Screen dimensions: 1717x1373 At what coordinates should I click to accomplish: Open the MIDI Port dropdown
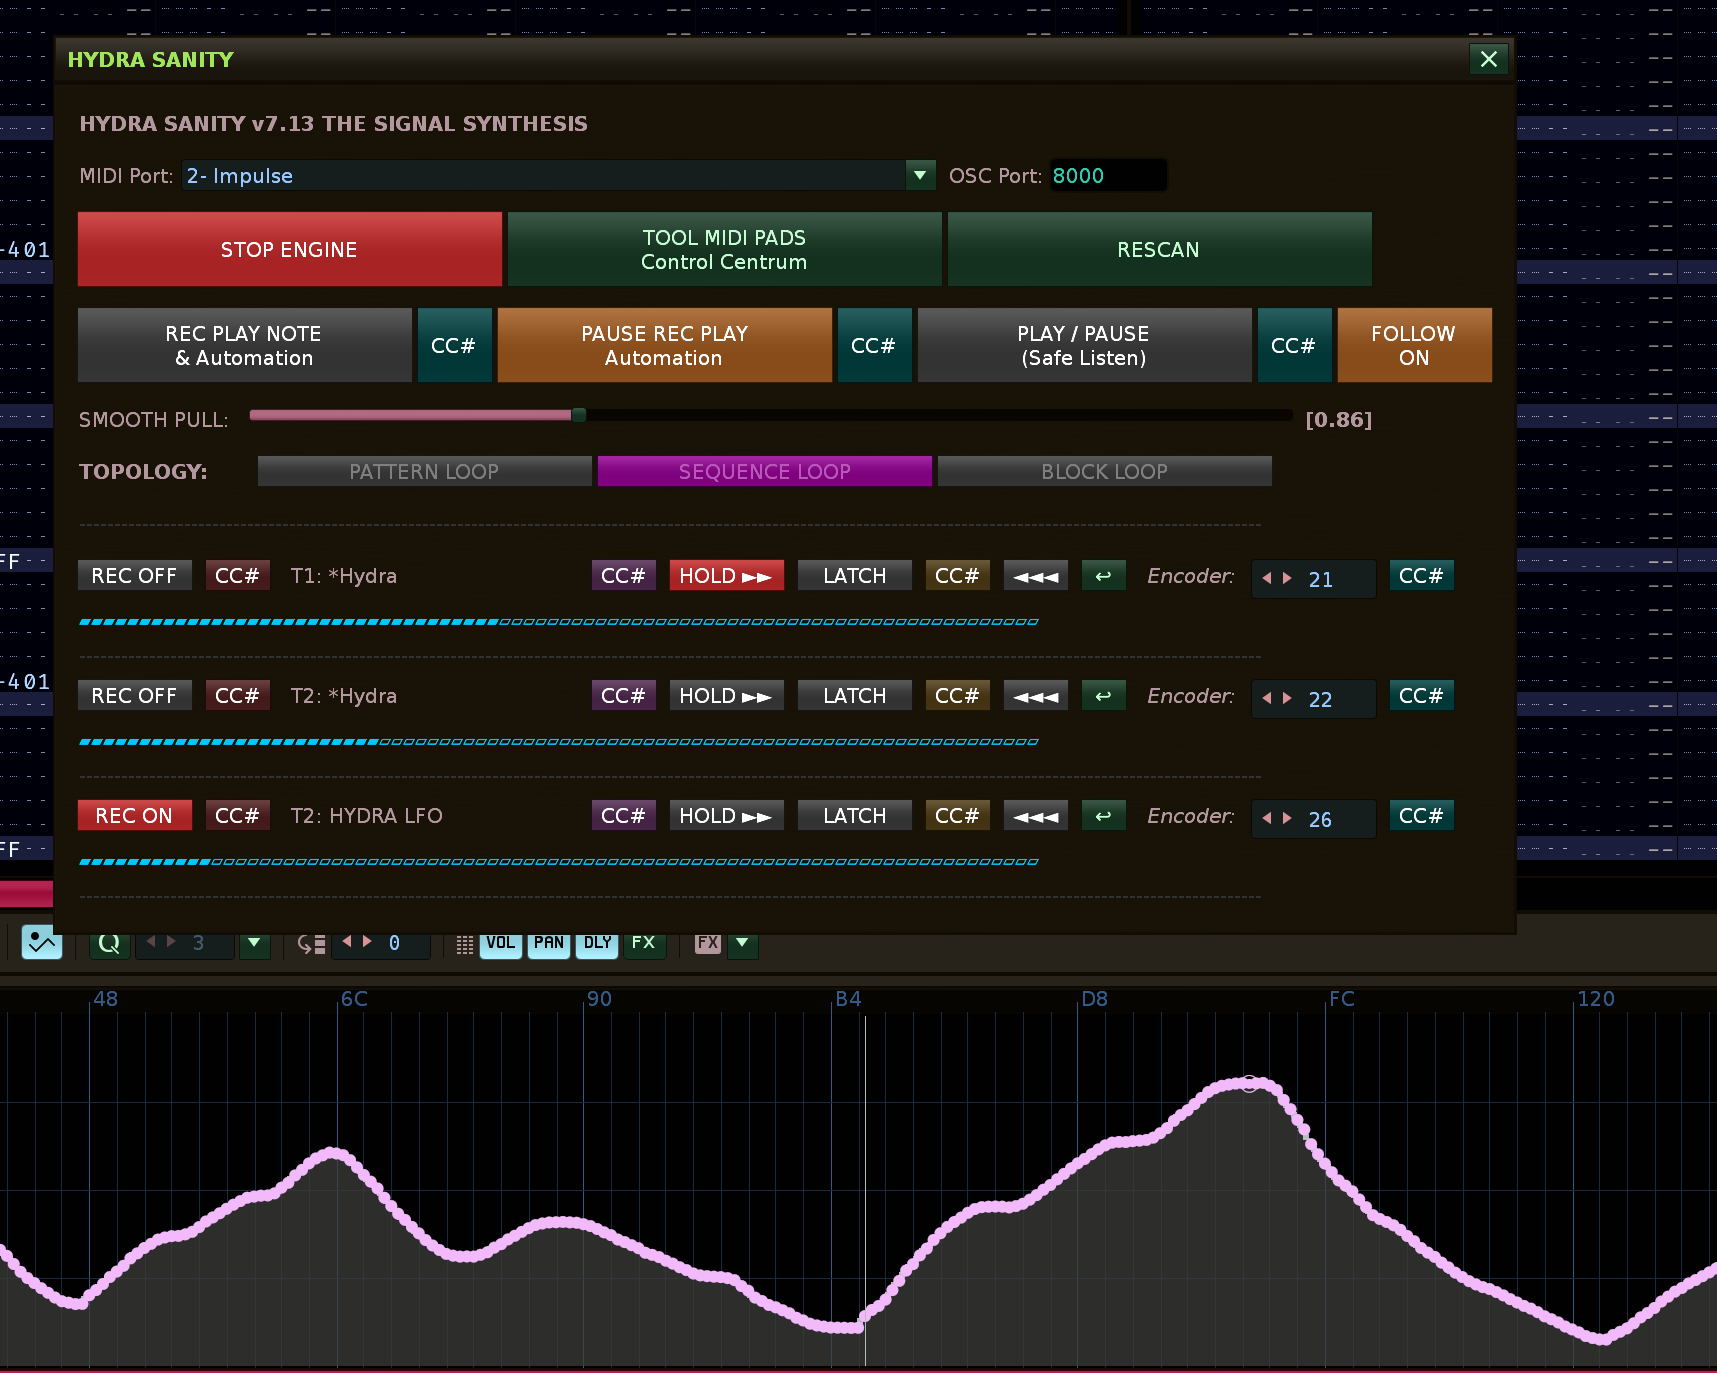(919, 176)
